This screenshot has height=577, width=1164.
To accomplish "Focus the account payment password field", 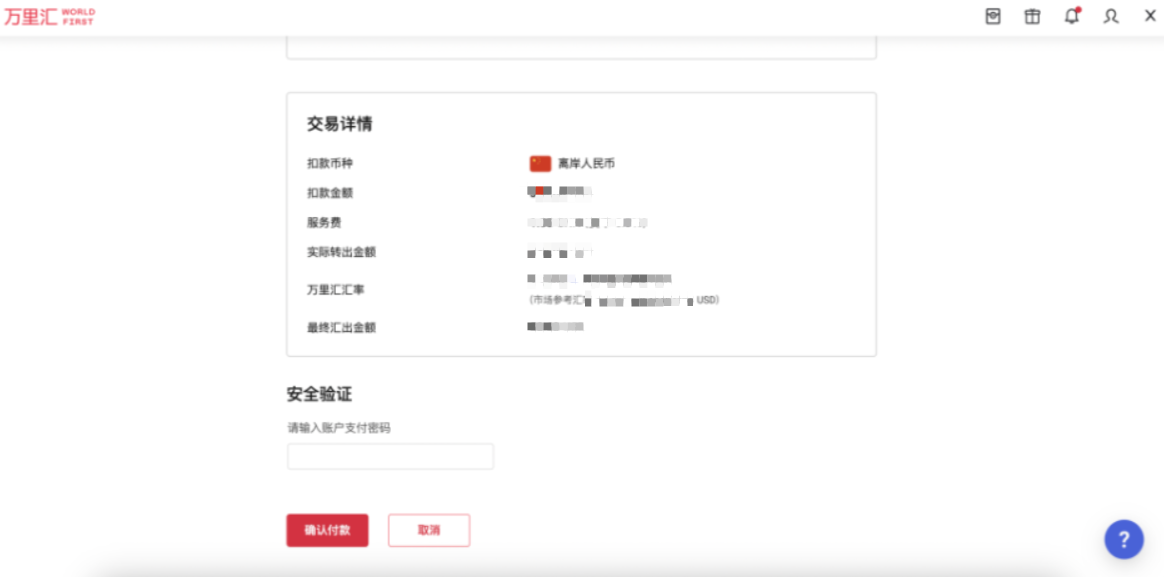I will [390, 456].
